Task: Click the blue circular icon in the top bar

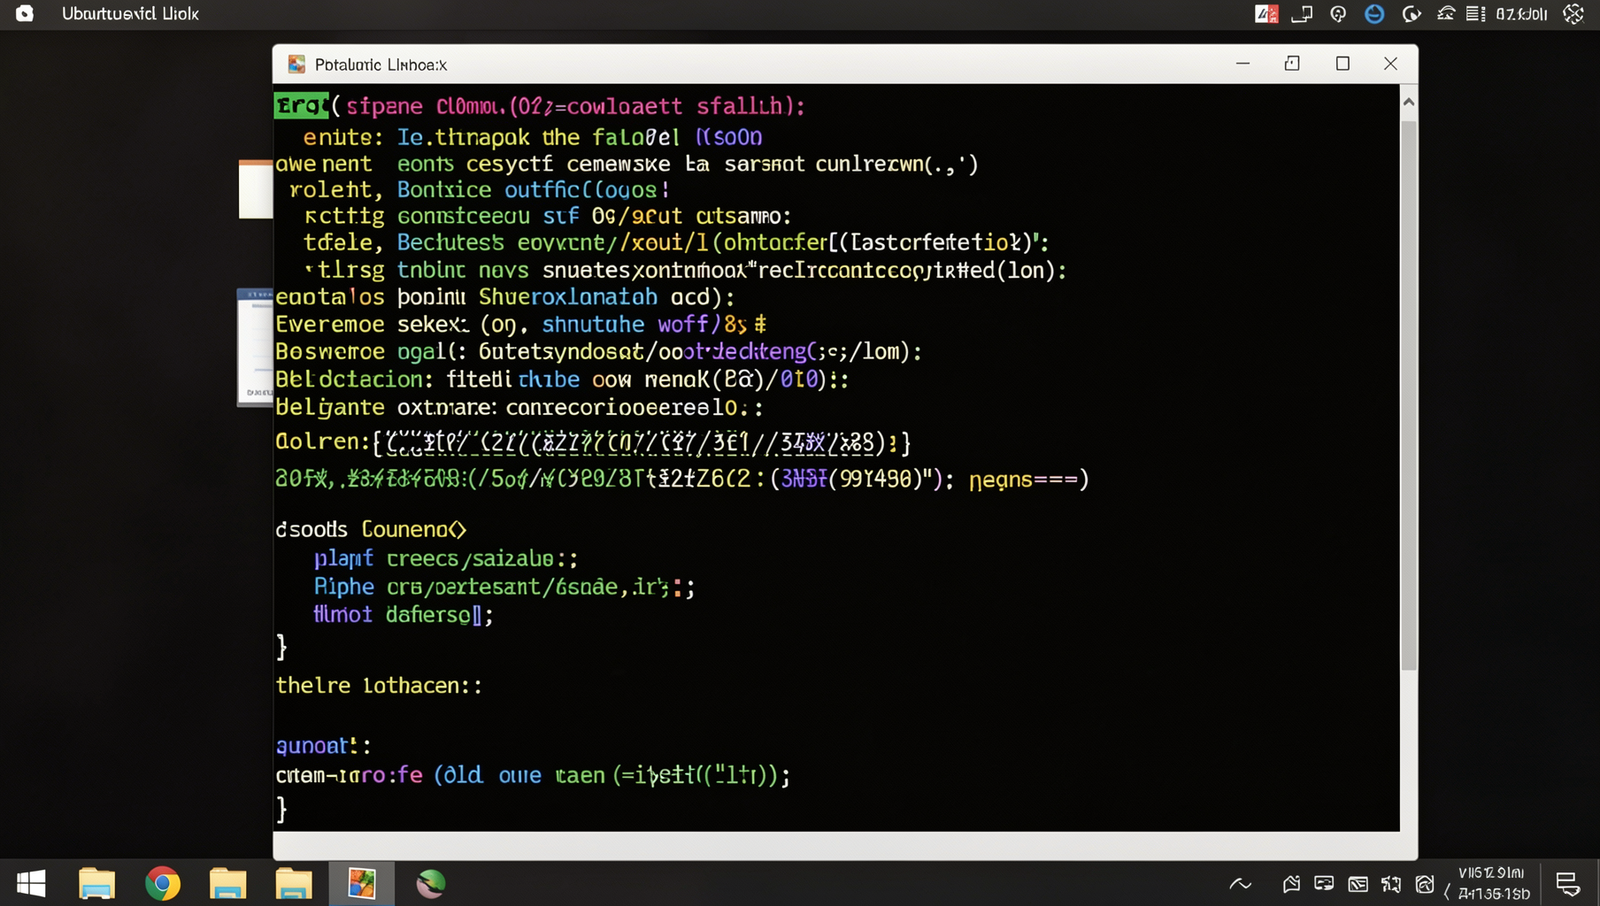Action: pyautogui.click(x=1375, y=14)
